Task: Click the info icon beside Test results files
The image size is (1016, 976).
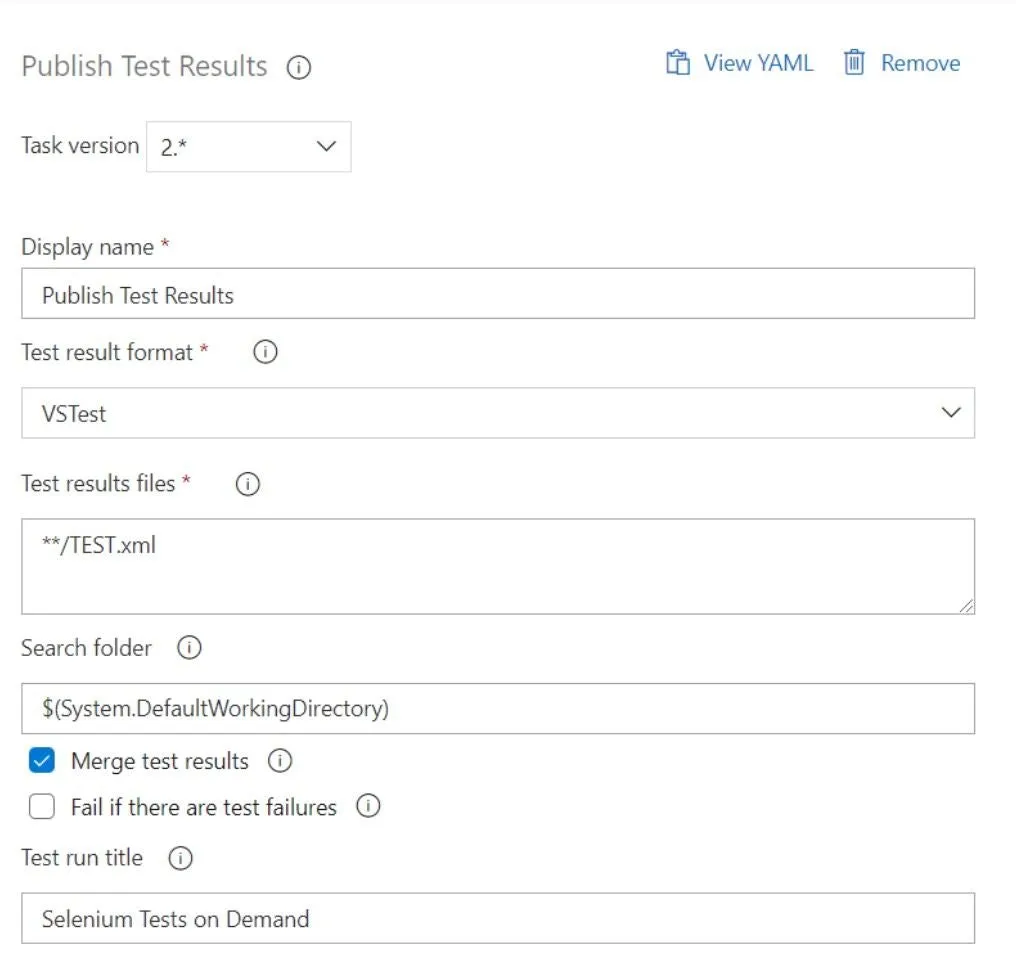Action: coord(246,484)
